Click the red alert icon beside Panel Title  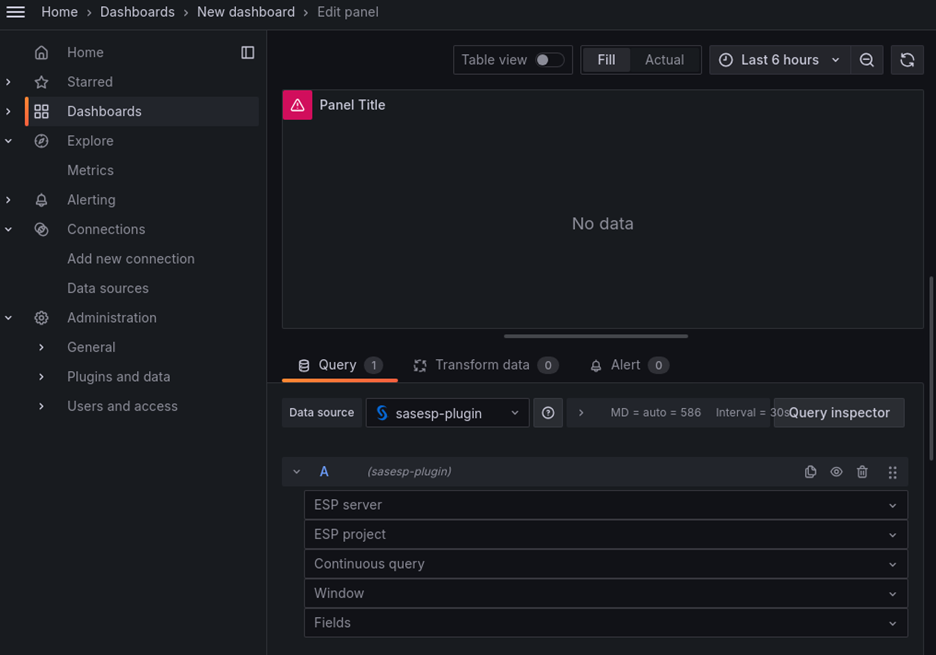[x=297, y=104]
